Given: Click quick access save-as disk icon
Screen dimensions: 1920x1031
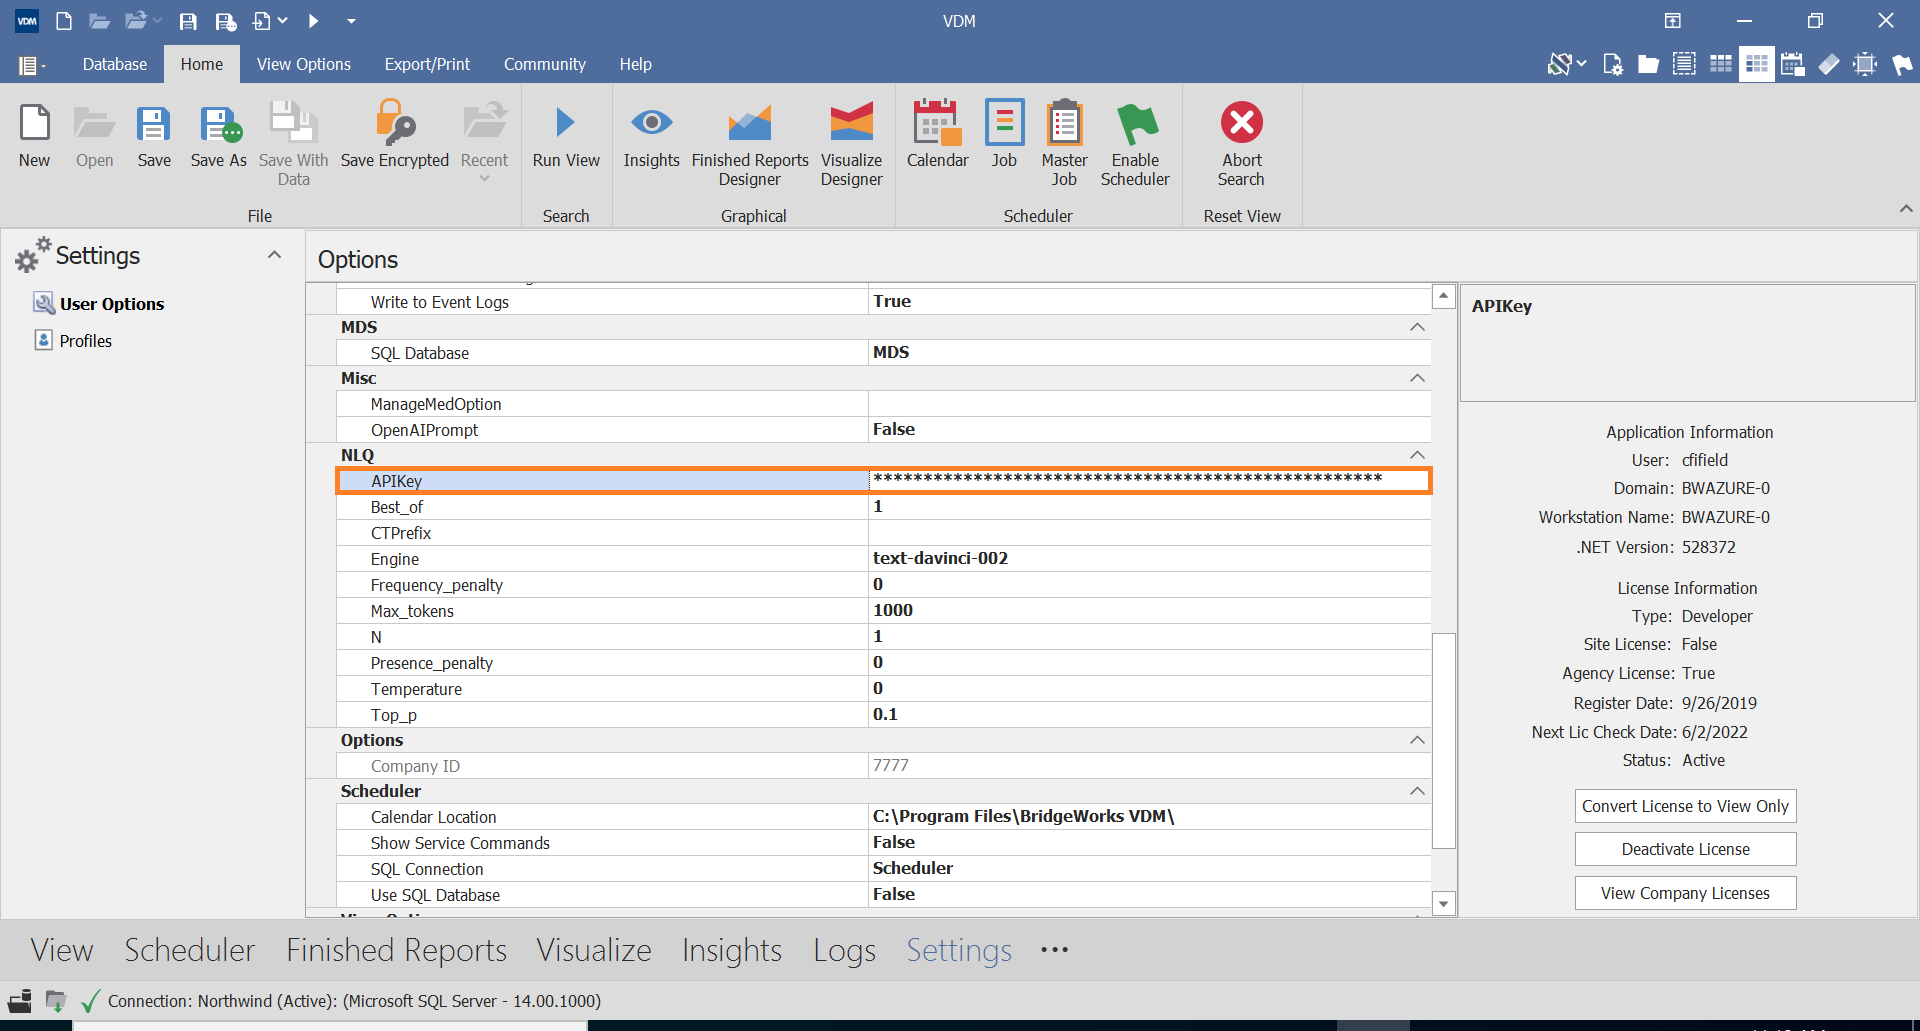Looking at the screenshot, I should click(226, 20).
